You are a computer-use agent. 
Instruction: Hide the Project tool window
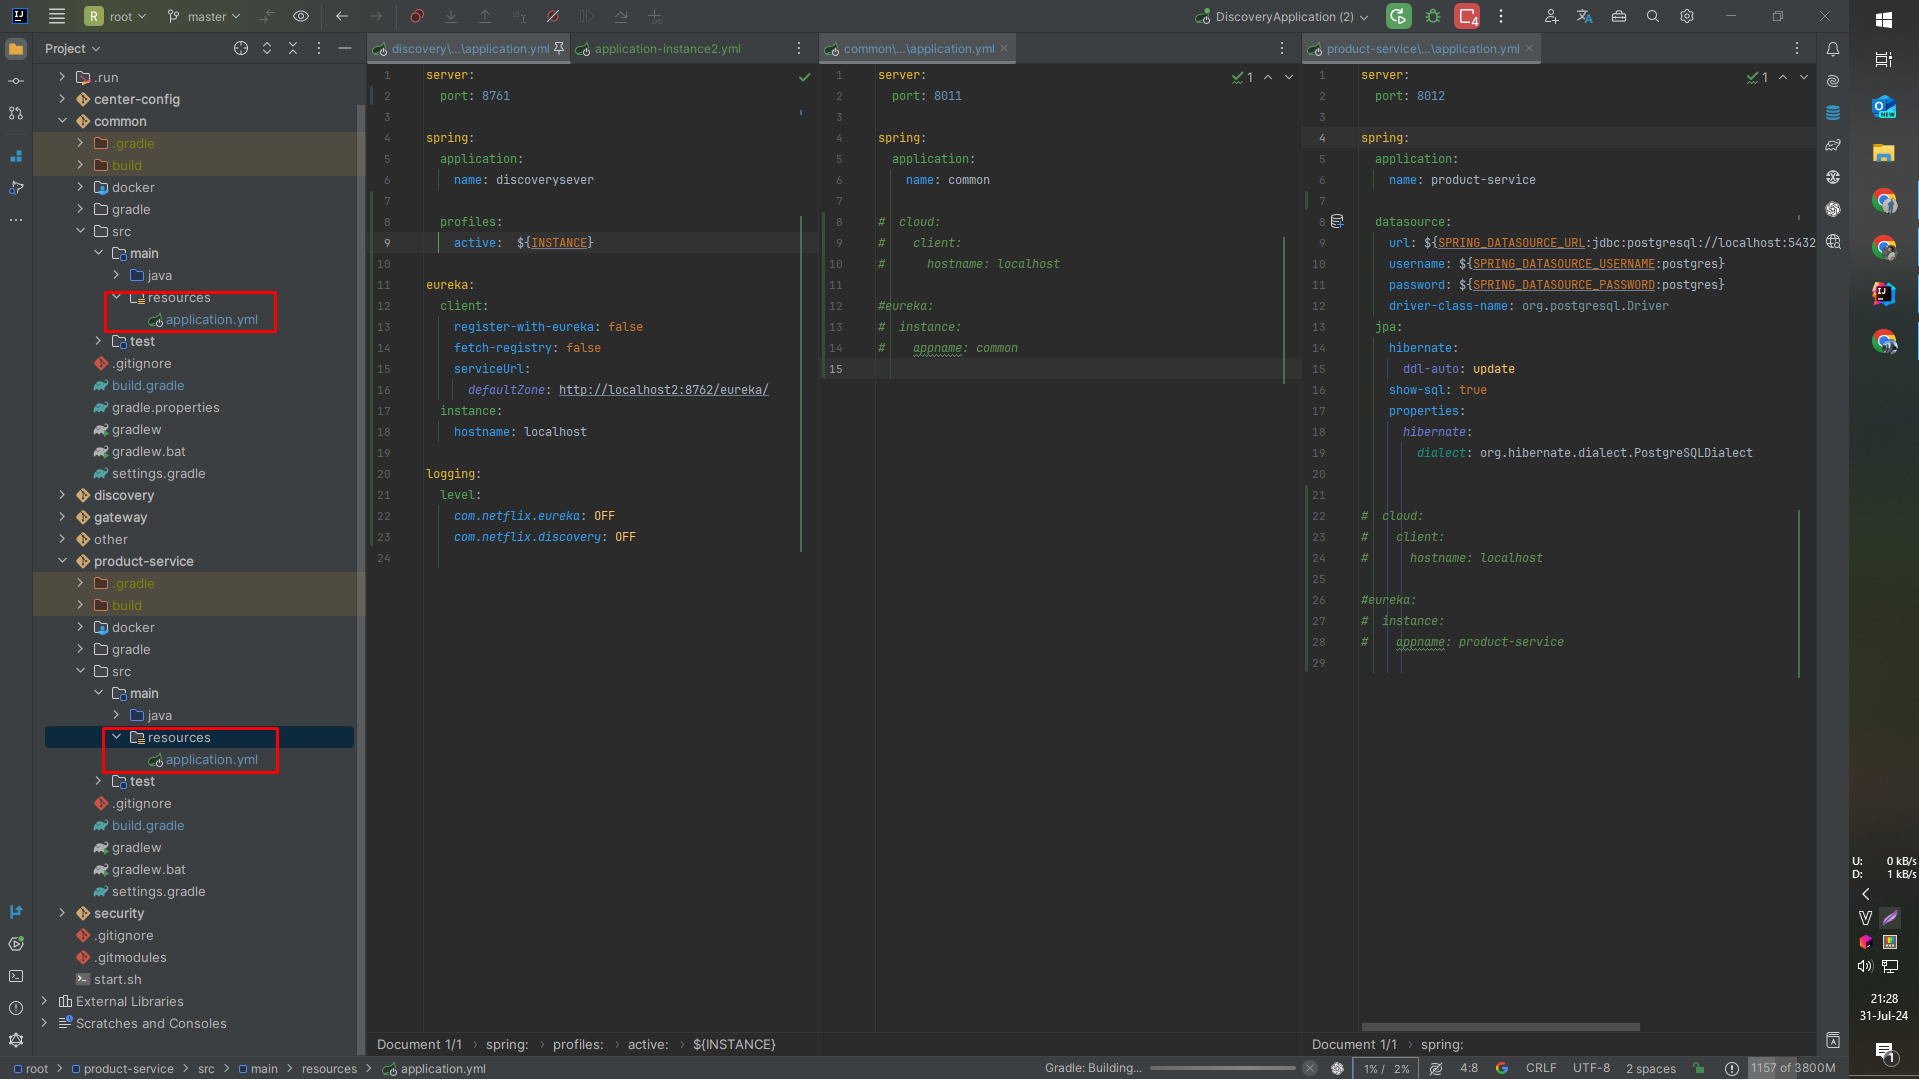tap(345, 48)
